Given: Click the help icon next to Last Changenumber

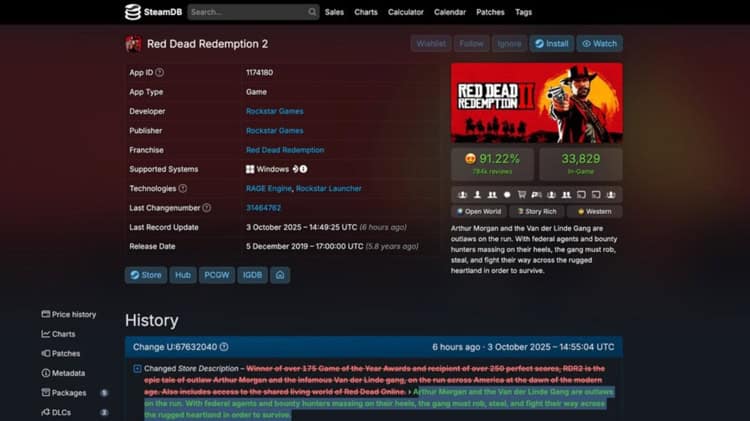Looking at the screenshot, I should (207, 208).
